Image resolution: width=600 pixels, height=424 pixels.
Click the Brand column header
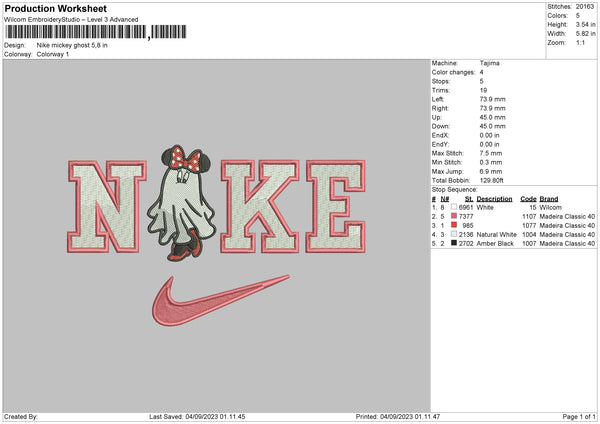549,199
